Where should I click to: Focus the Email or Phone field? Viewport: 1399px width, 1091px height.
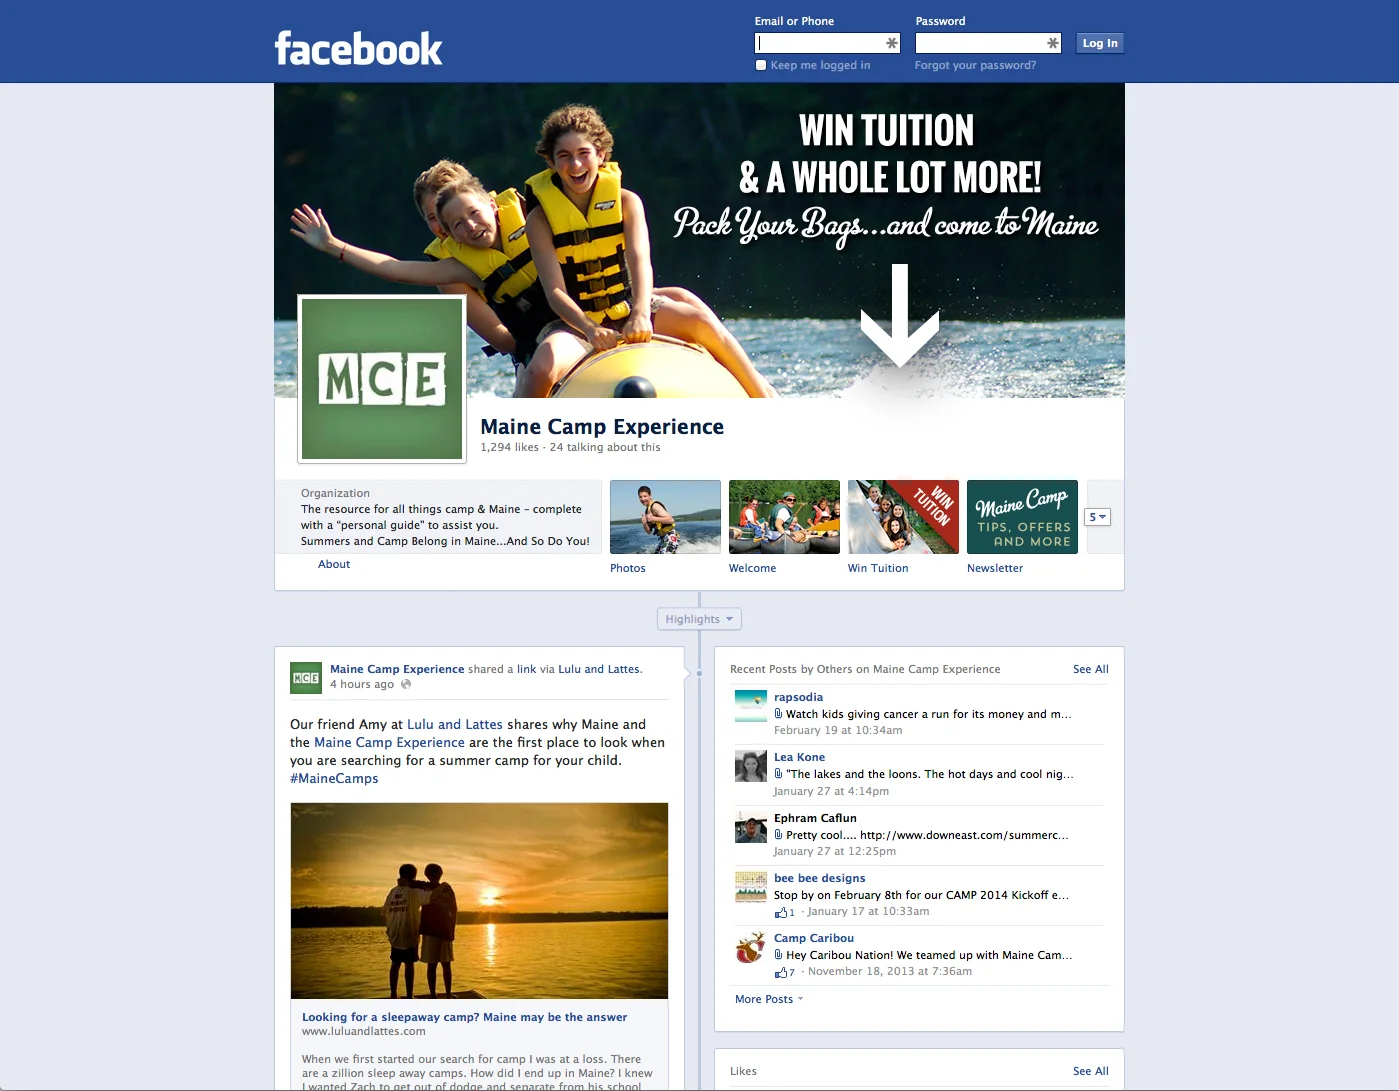pos(827,43)
